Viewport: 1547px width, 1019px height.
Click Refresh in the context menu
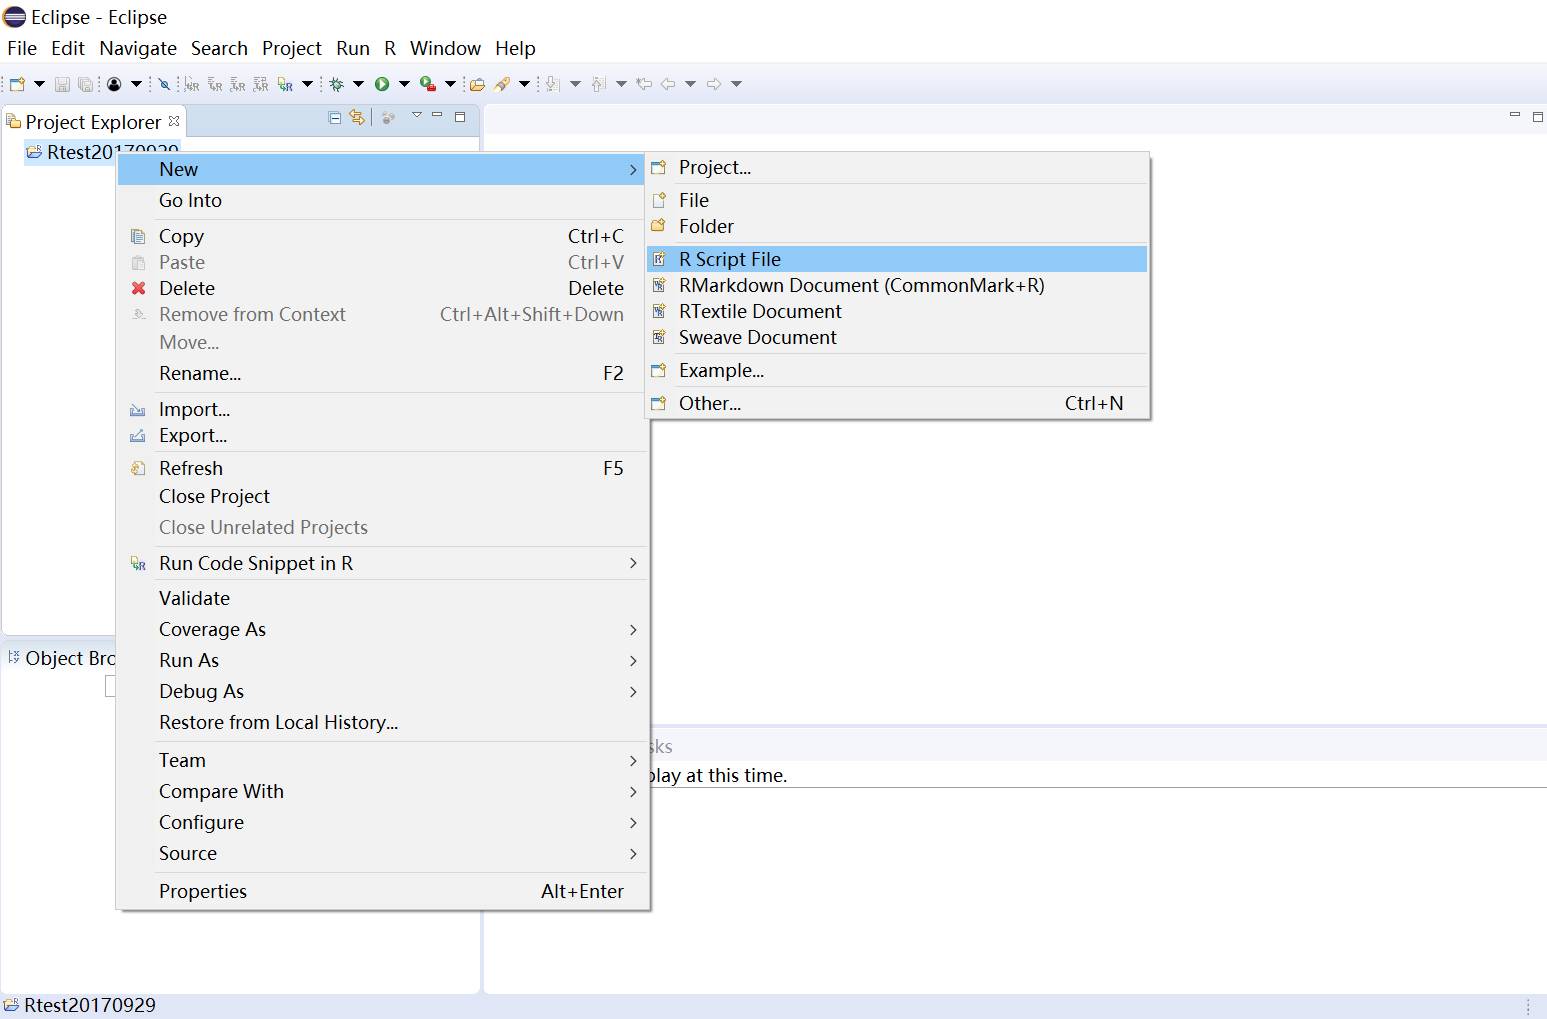382,468
